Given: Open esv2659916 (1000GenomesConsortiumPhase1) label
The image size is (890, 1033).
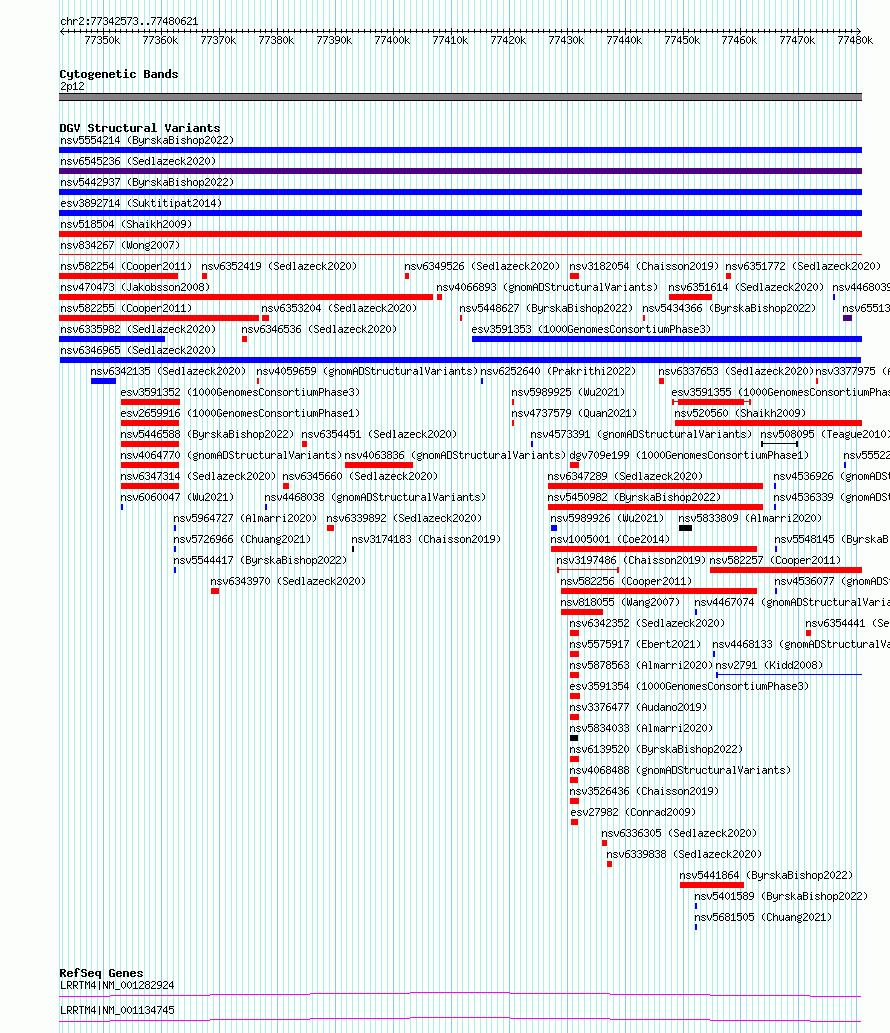Looking at the screenshot, I should 240,414.
